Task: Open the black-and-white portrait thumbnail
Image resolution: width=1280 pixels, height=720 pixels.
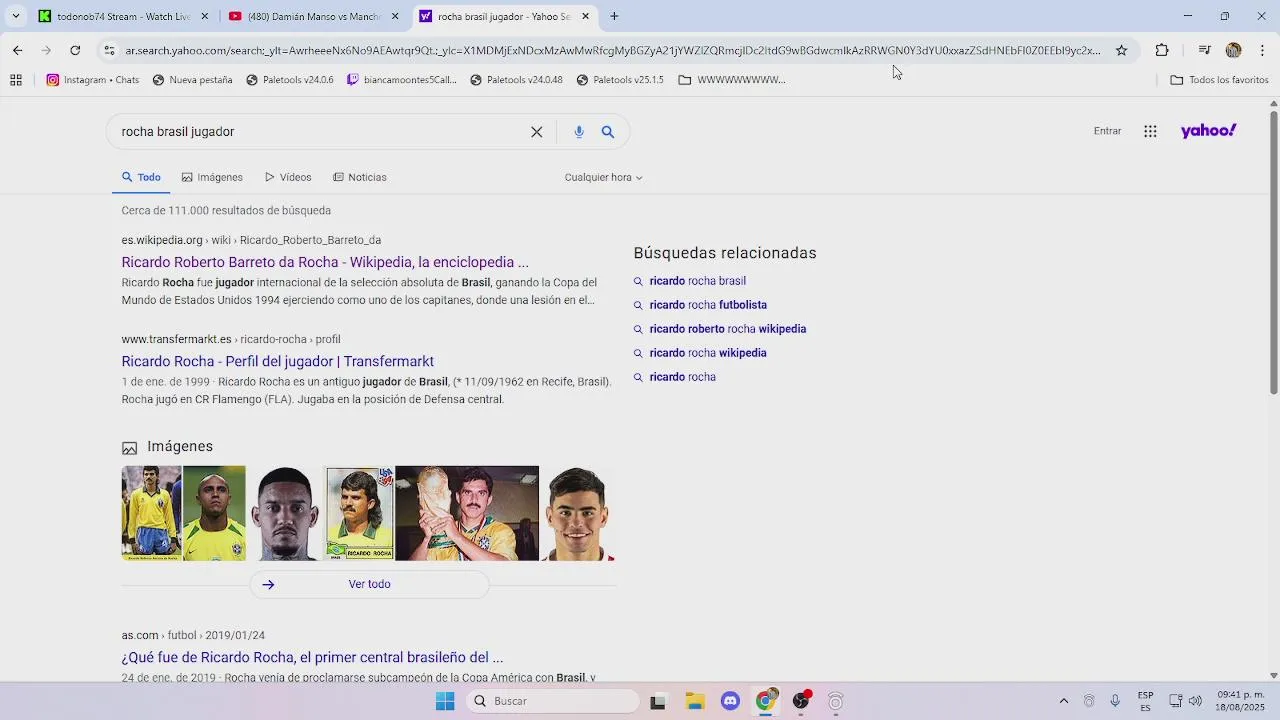Action: tap(286, 513)
